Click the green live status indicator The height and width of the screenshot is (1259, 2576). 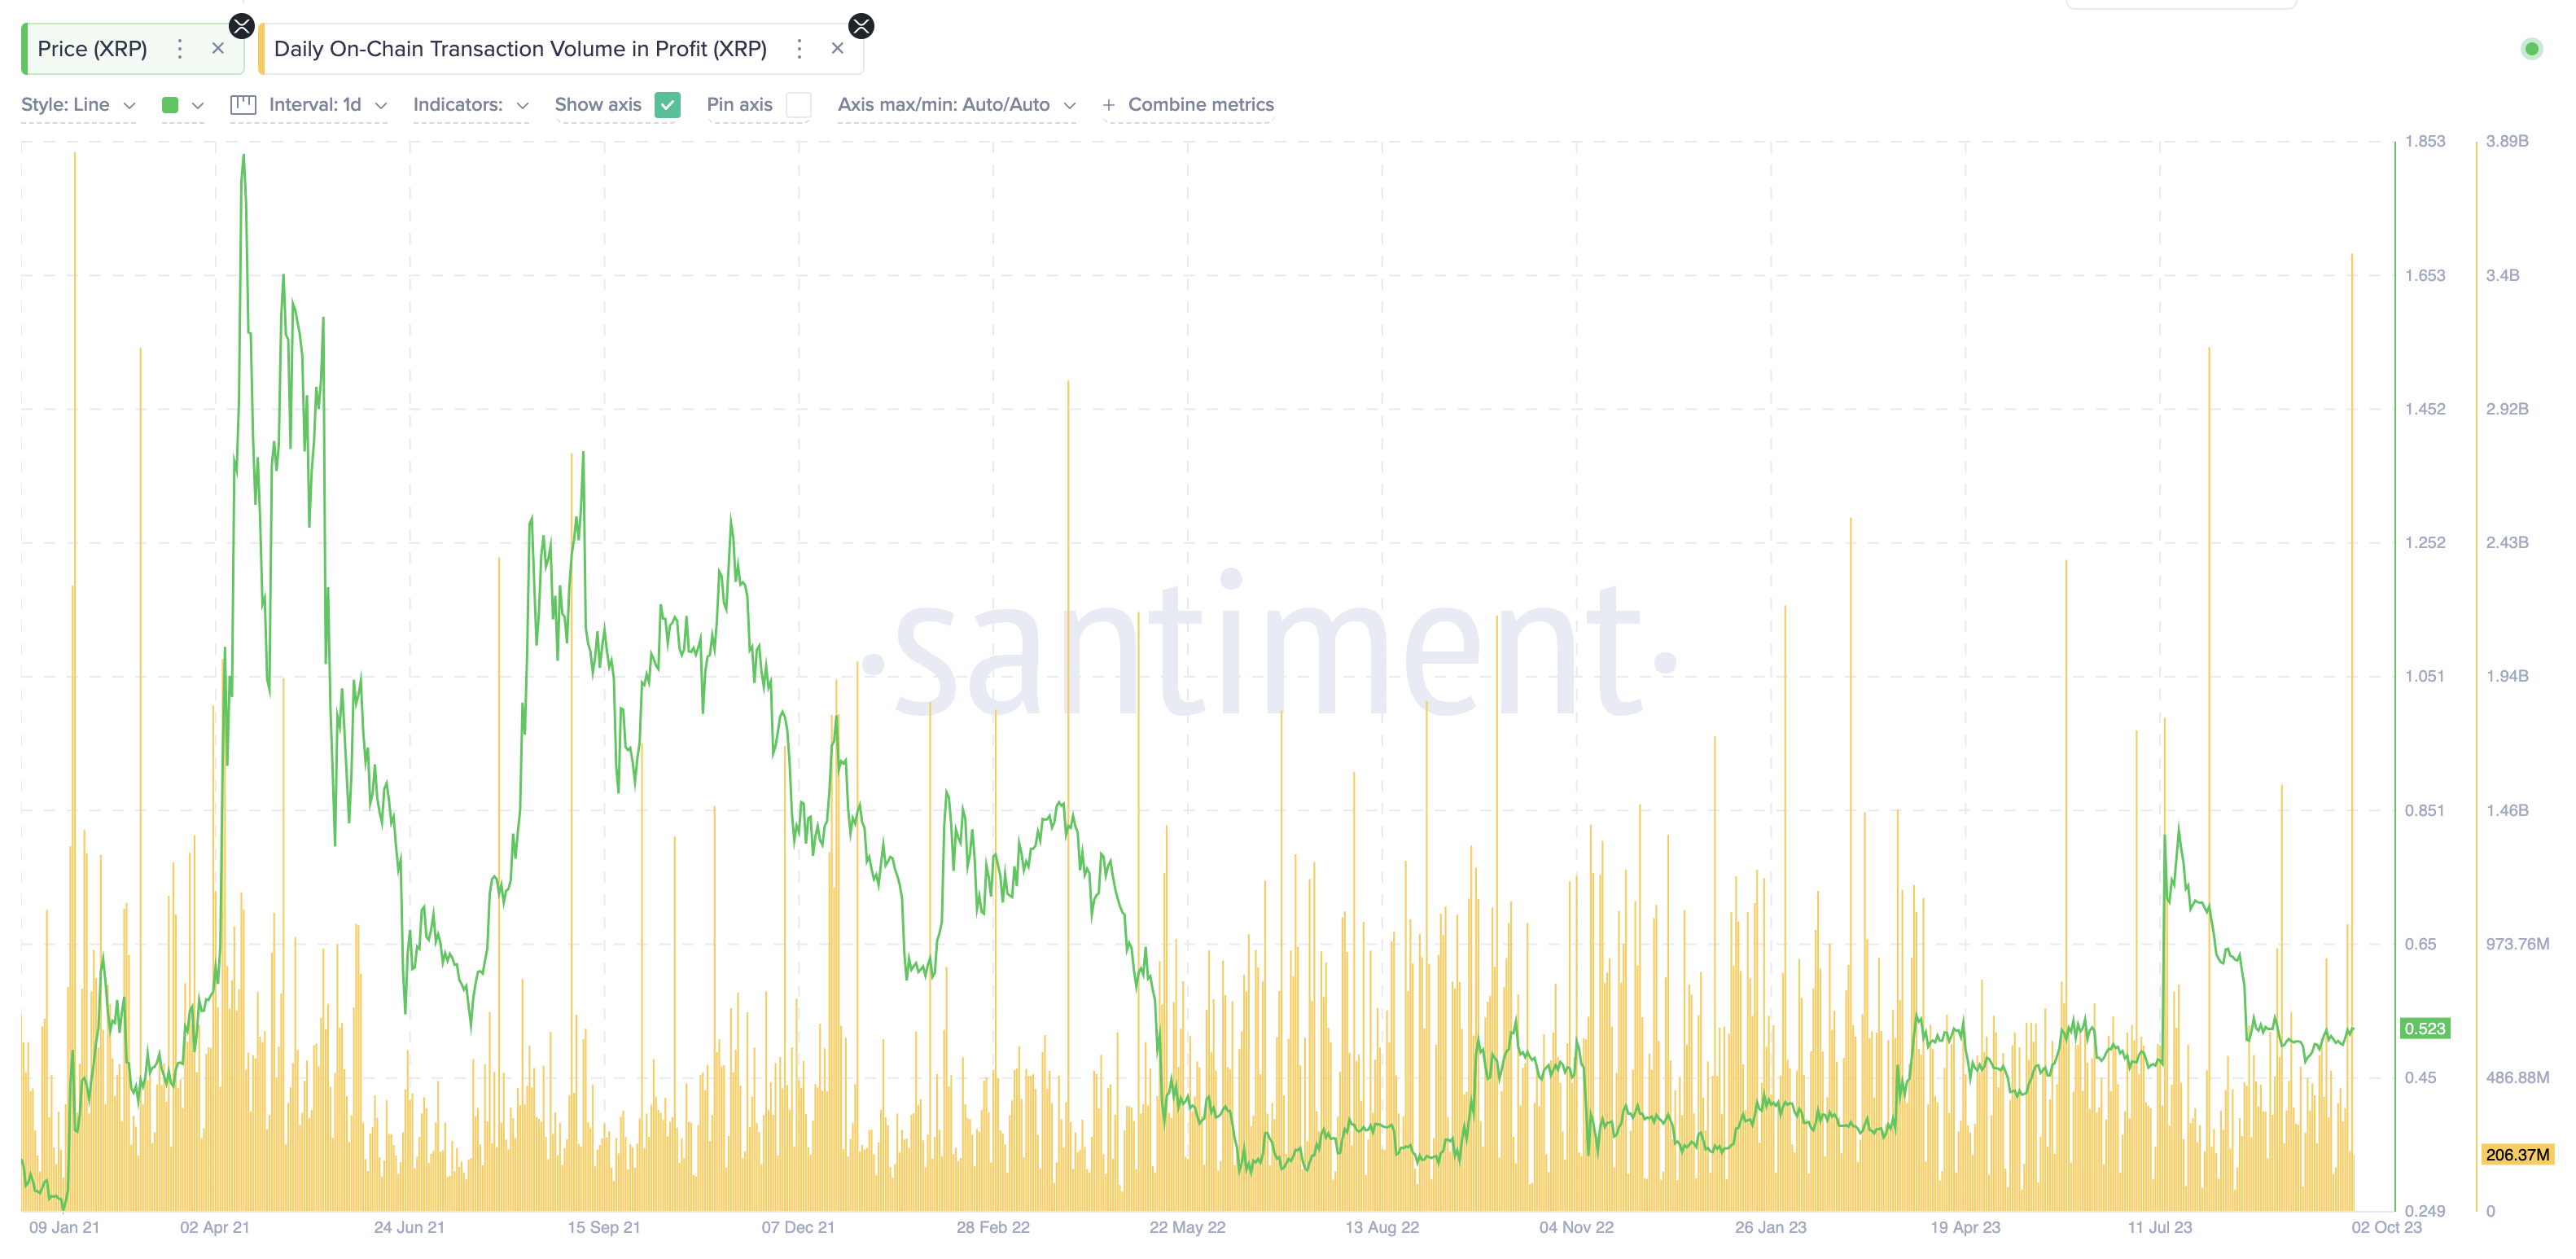(2531, 49)
